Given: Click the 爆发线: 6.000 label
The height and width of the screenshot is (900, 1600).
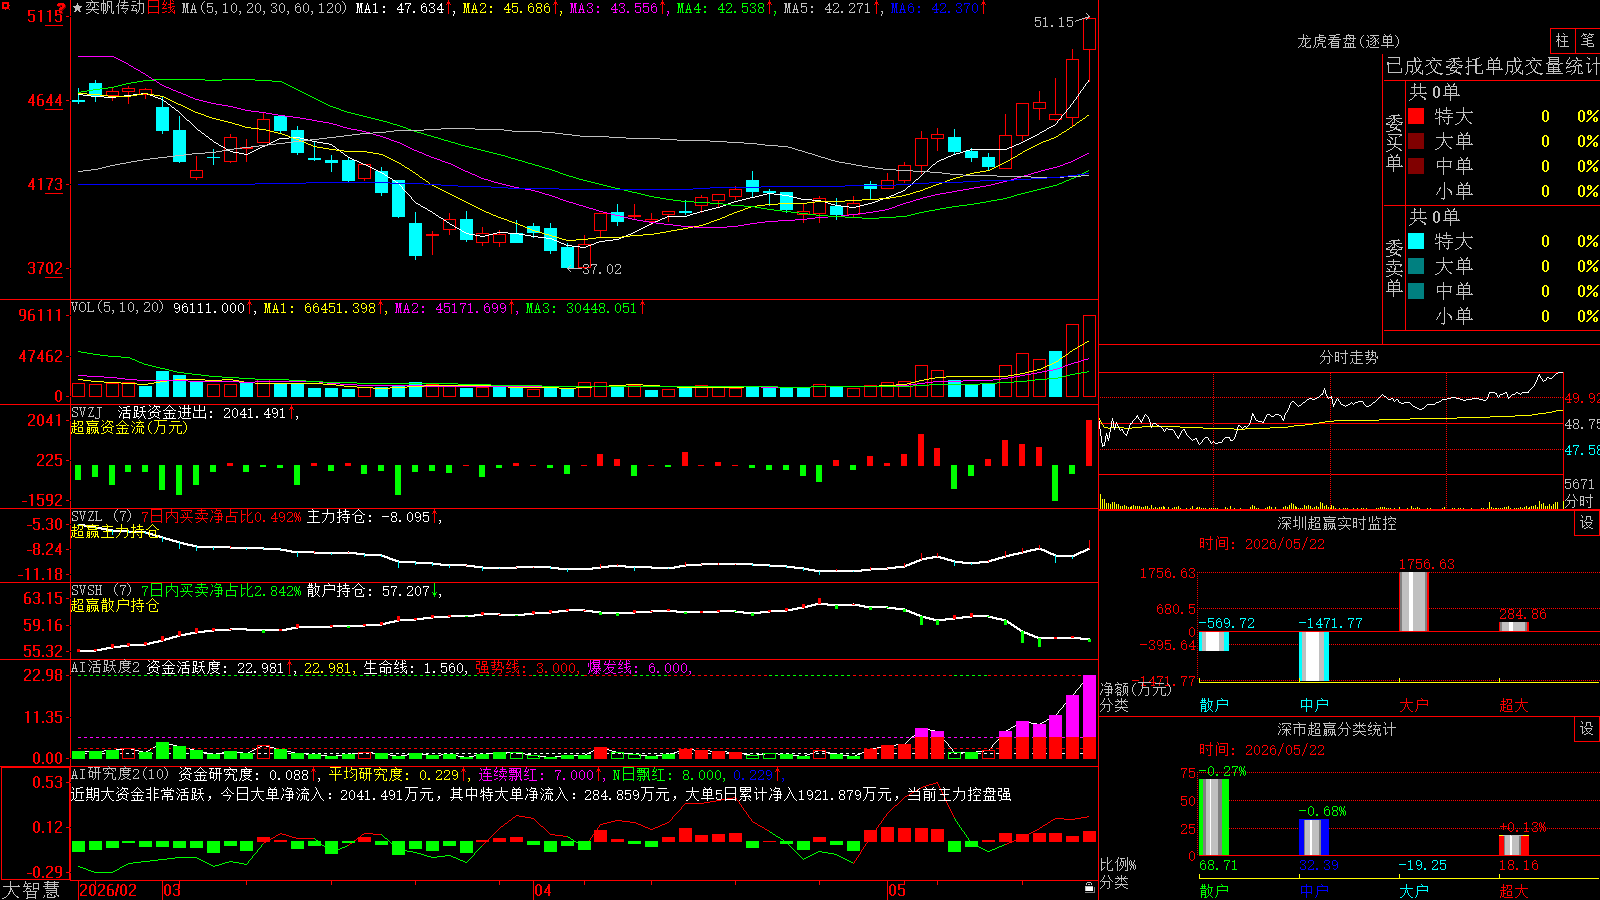Looking at the screenshot, I should click(638, 668).
